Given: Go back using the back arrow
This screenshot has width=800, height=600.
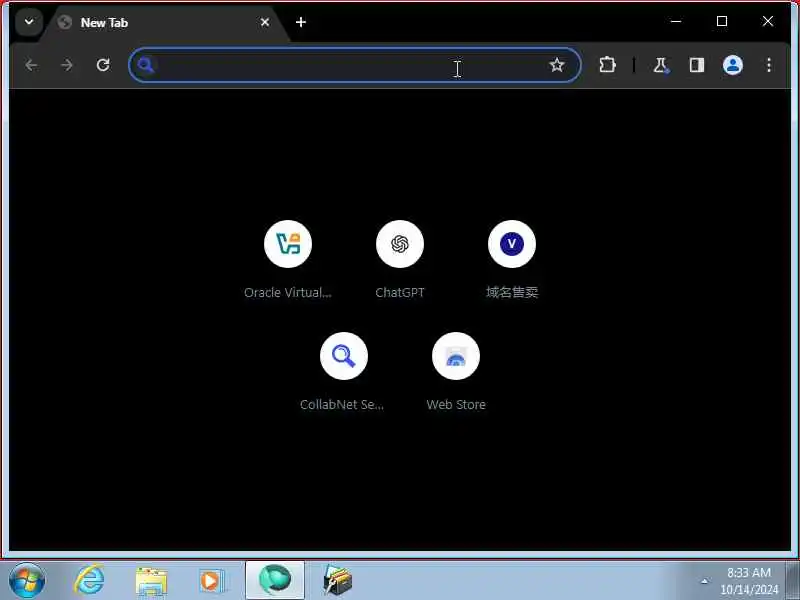Looking at the screenshot, I should coord(31,65).
